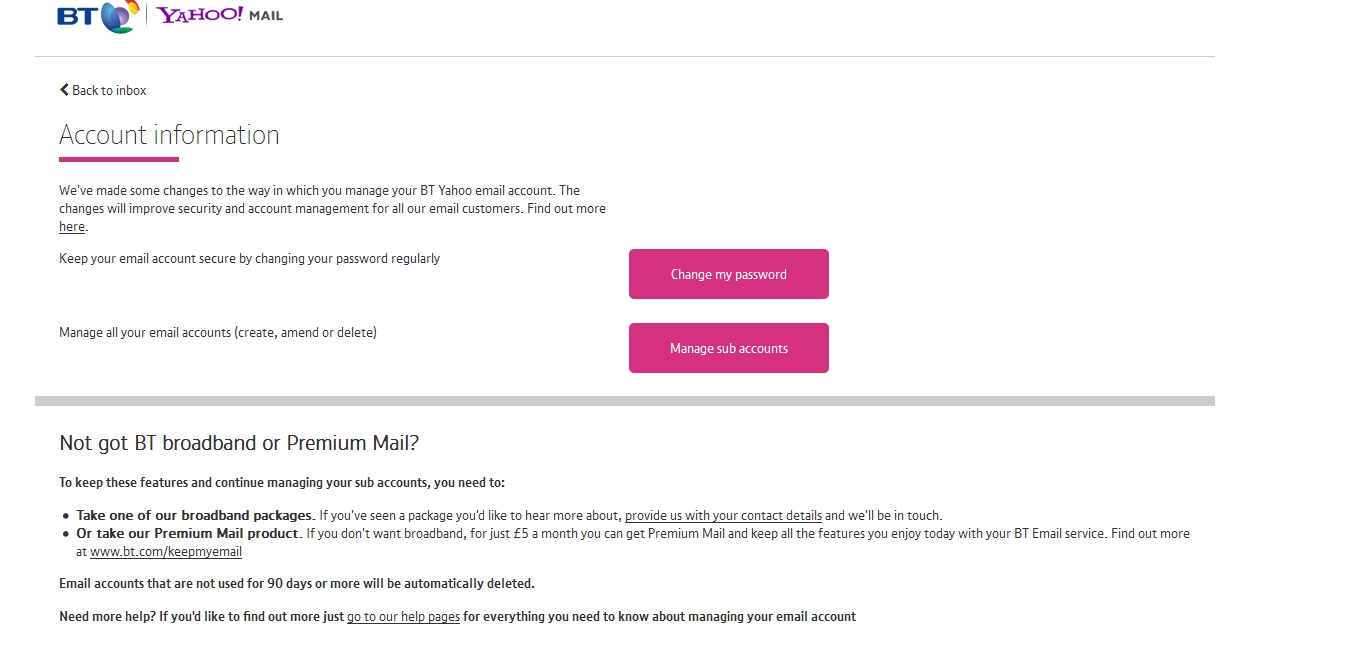Open the 'here' find out more link
This screenshot has height=659, width=1359.
coord(72,227)
